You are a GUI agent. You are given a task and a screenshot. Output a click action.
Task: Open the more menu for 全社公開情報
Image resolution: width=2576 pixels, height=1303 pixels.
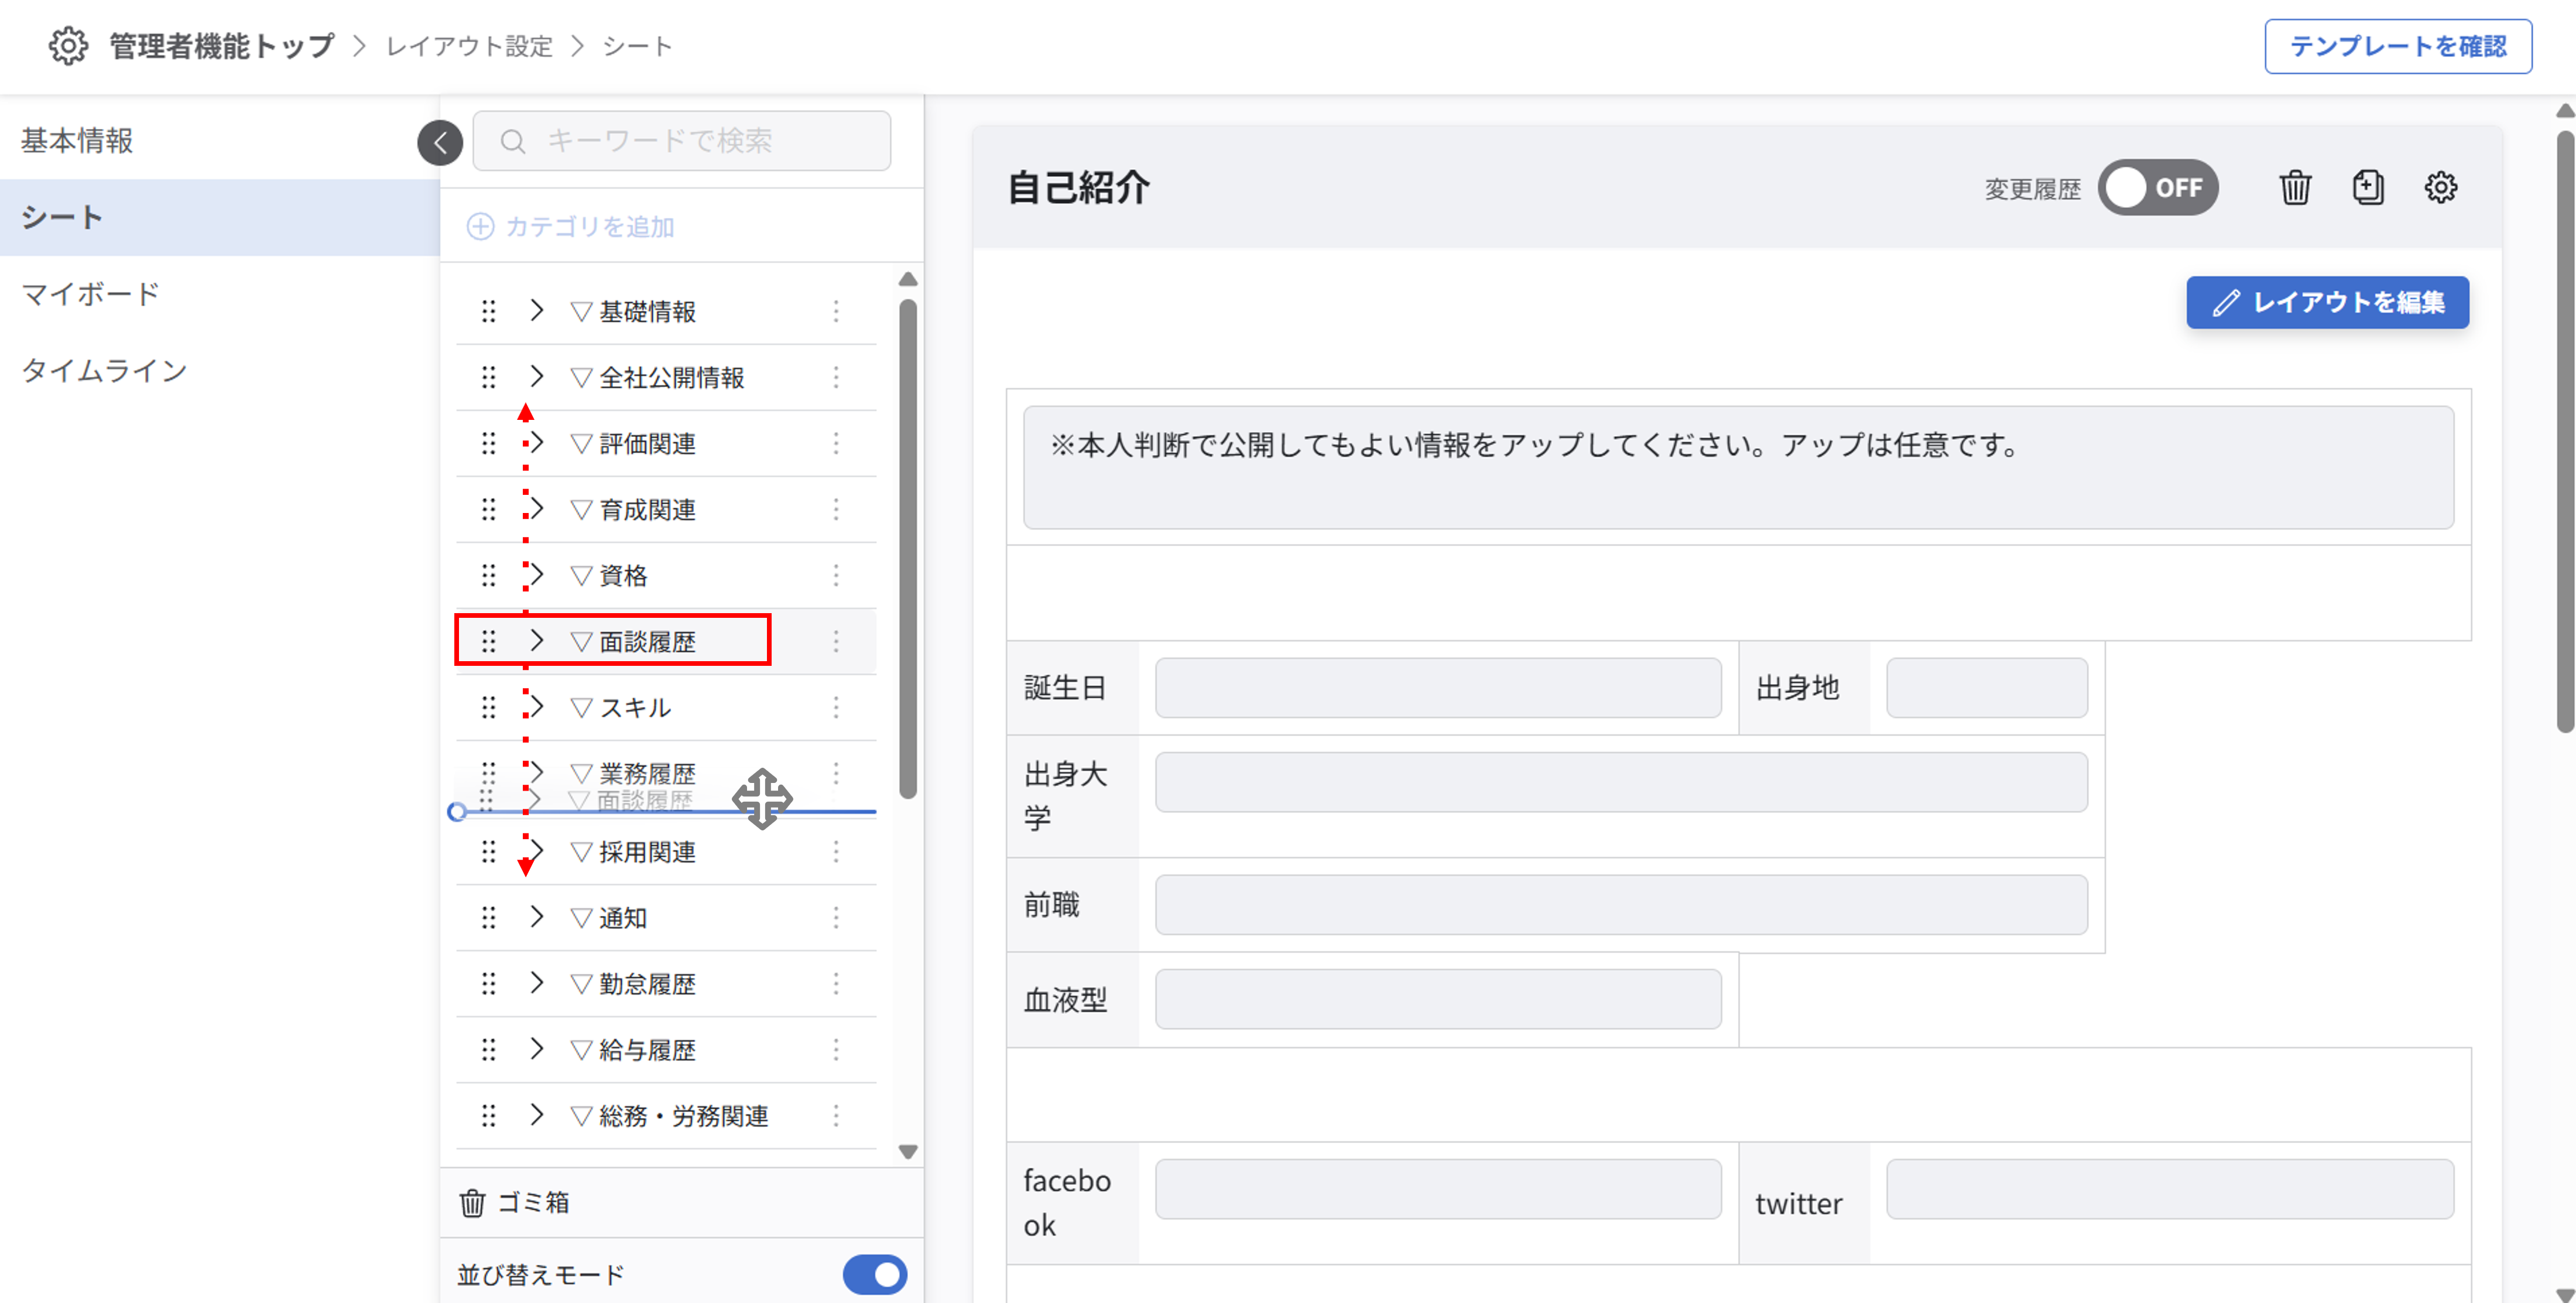pos(836,377)
